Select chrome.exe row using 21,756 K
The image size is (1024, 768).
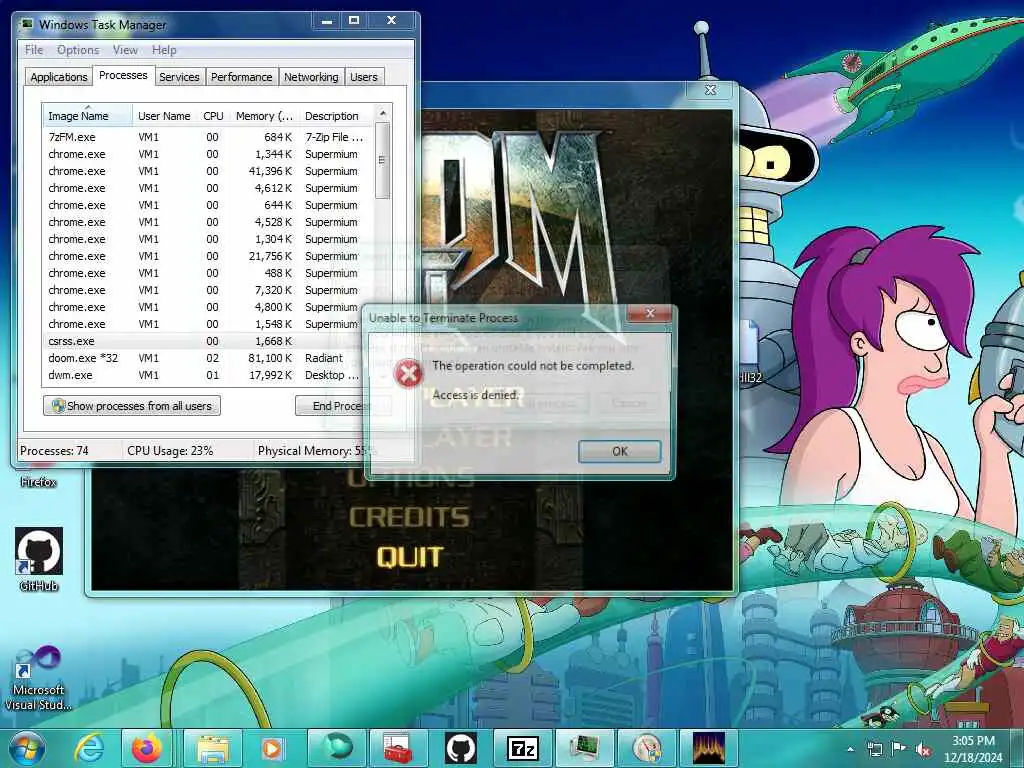pos(209,256)
